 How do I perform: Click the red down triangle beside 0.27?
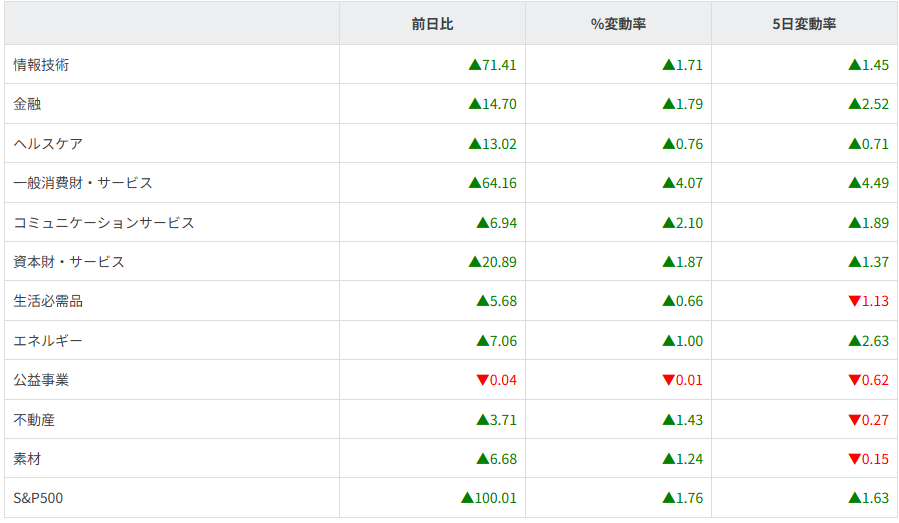854,420
